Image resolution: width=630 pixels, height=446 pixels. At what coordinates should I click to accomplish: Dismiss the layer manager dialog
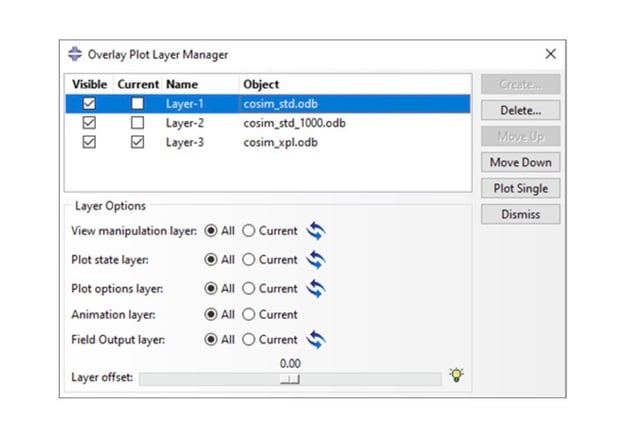pos(520,214)
